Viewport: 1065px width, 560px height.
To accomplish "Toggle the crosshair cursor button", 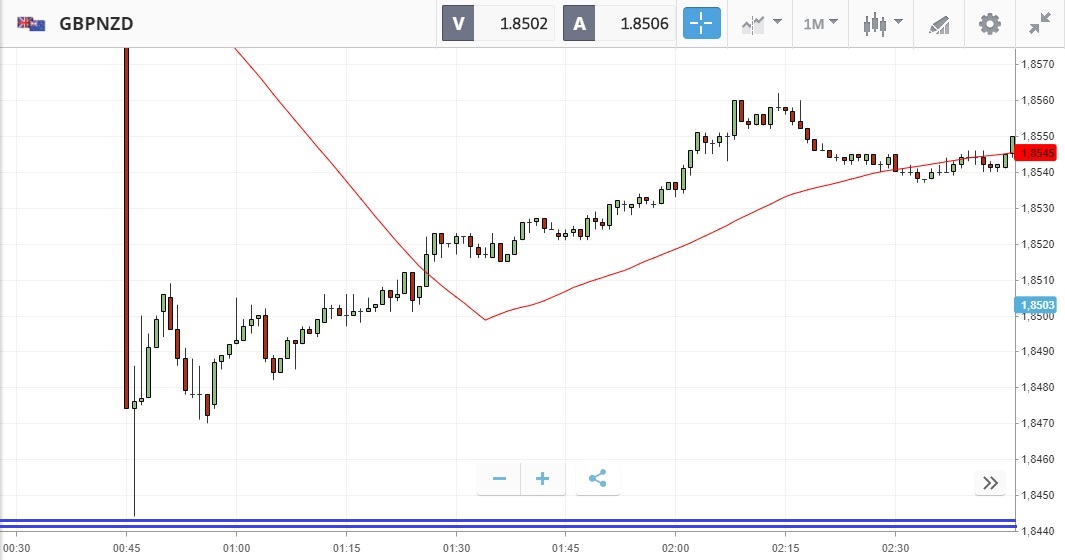I will point(702,23).
